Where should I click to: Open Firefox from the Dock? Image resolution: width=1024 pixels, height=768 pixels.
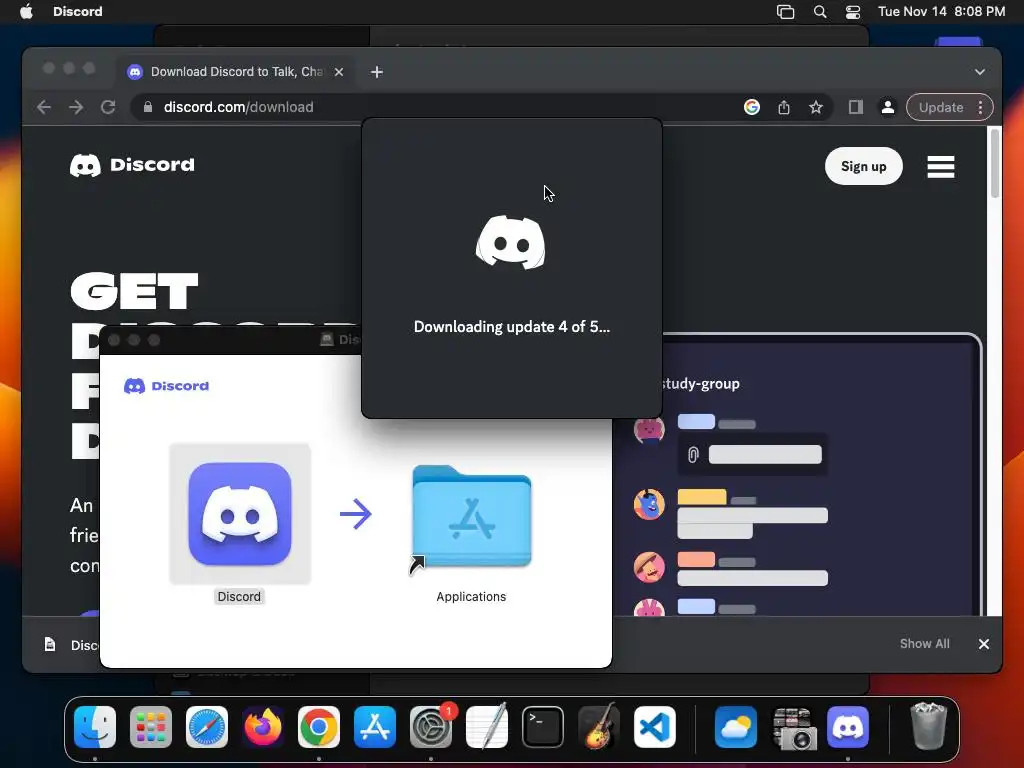click(x=263, y=727)
